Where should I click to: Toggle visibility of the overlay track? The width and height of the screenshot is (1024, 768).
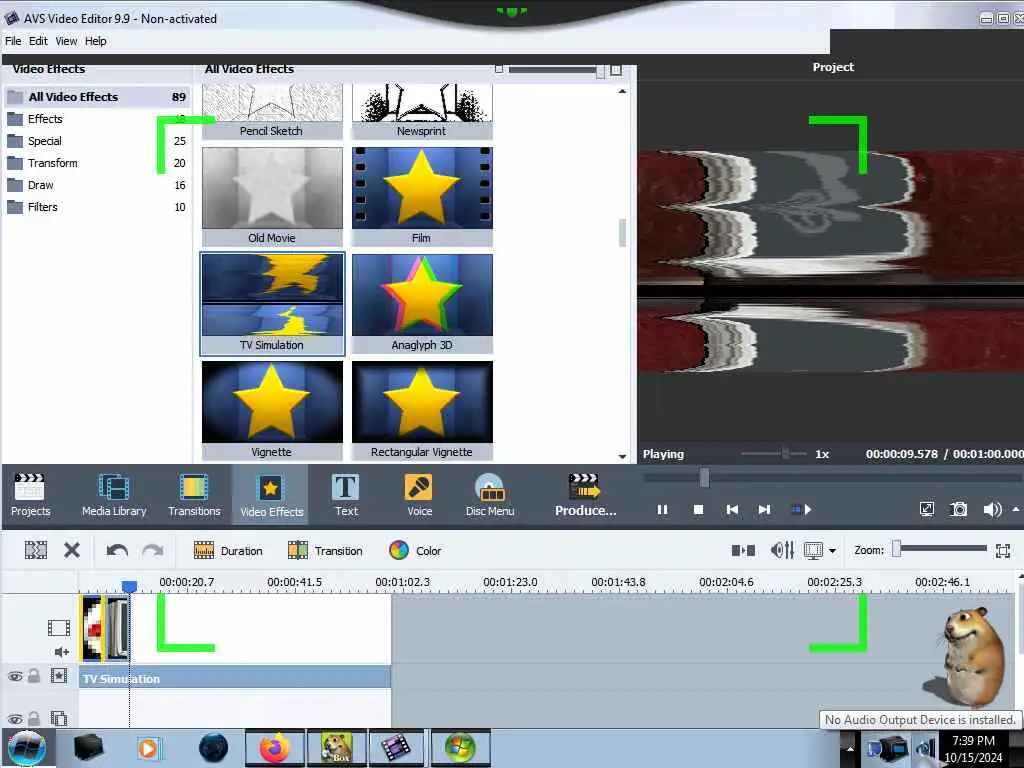[14, 719]
